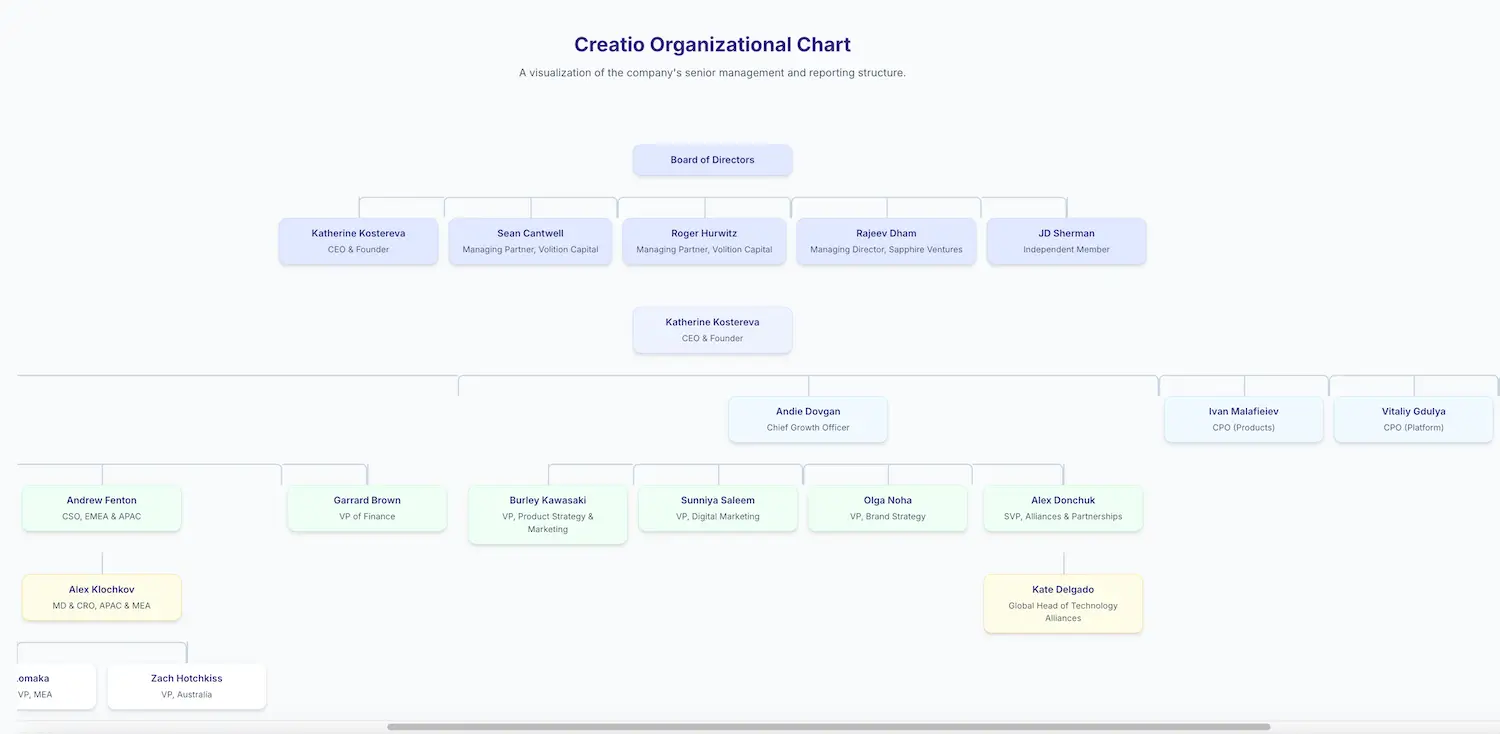Click the Rajeev Dham card
This screenshot has width=1500, height=734.
pyautogui.click(x=886, y=241)
